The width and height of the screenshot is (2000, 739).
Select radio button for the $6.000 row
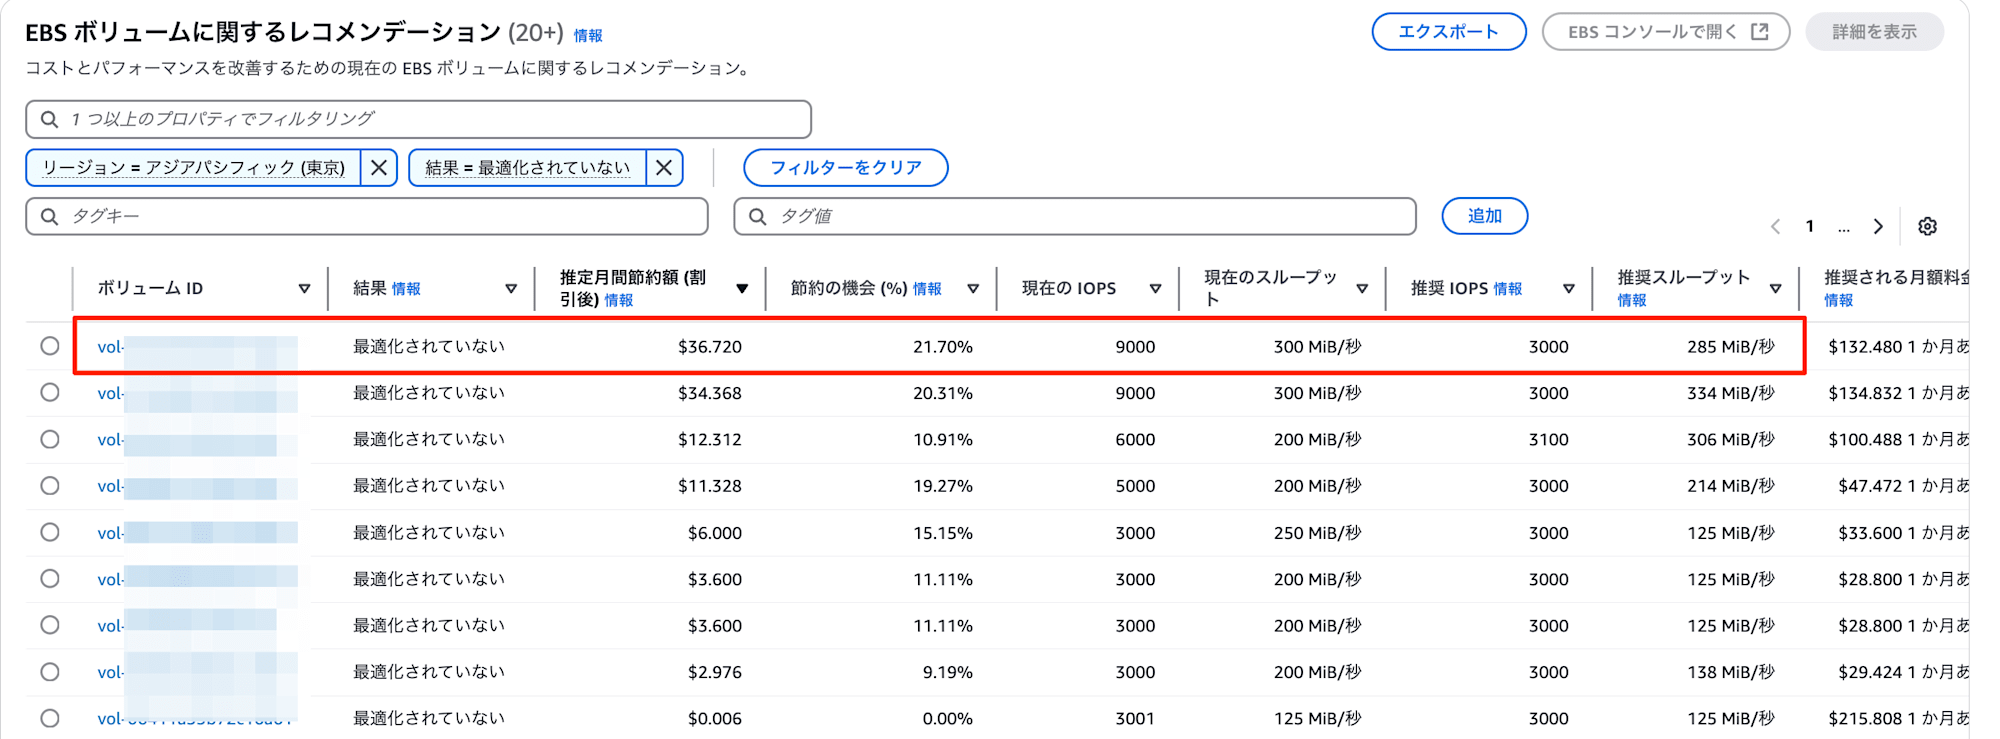(x=50, y=532)
